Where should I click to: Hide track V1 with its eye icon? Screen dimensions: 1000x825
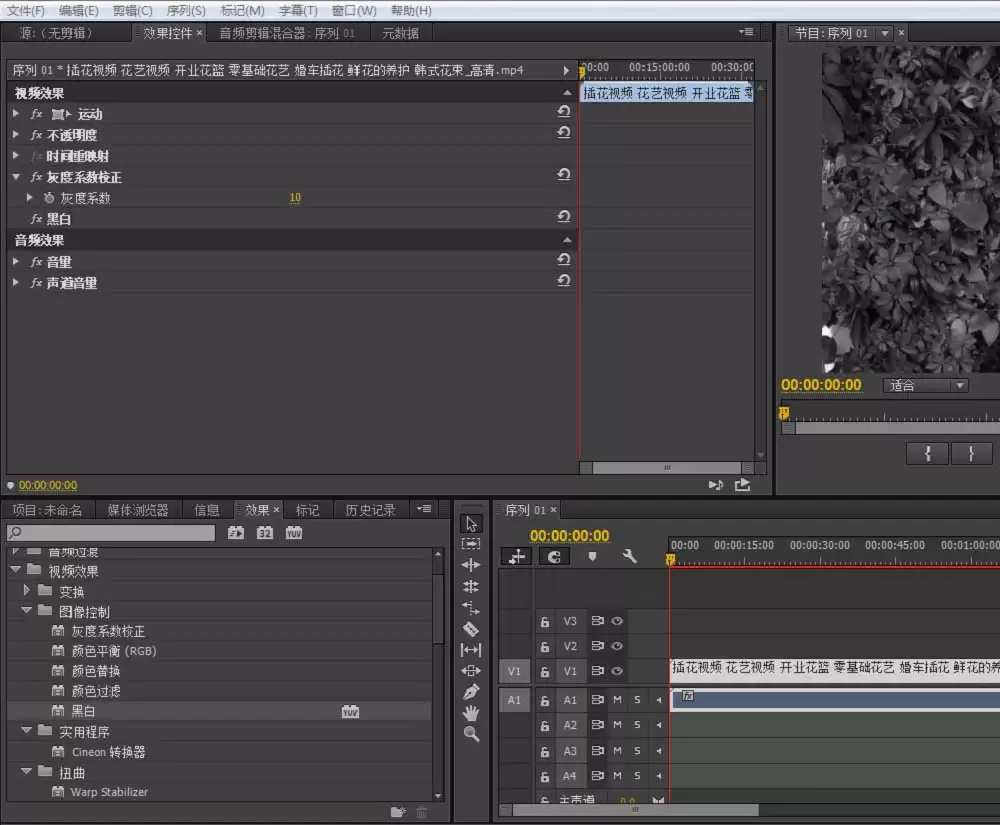[617, 671]
